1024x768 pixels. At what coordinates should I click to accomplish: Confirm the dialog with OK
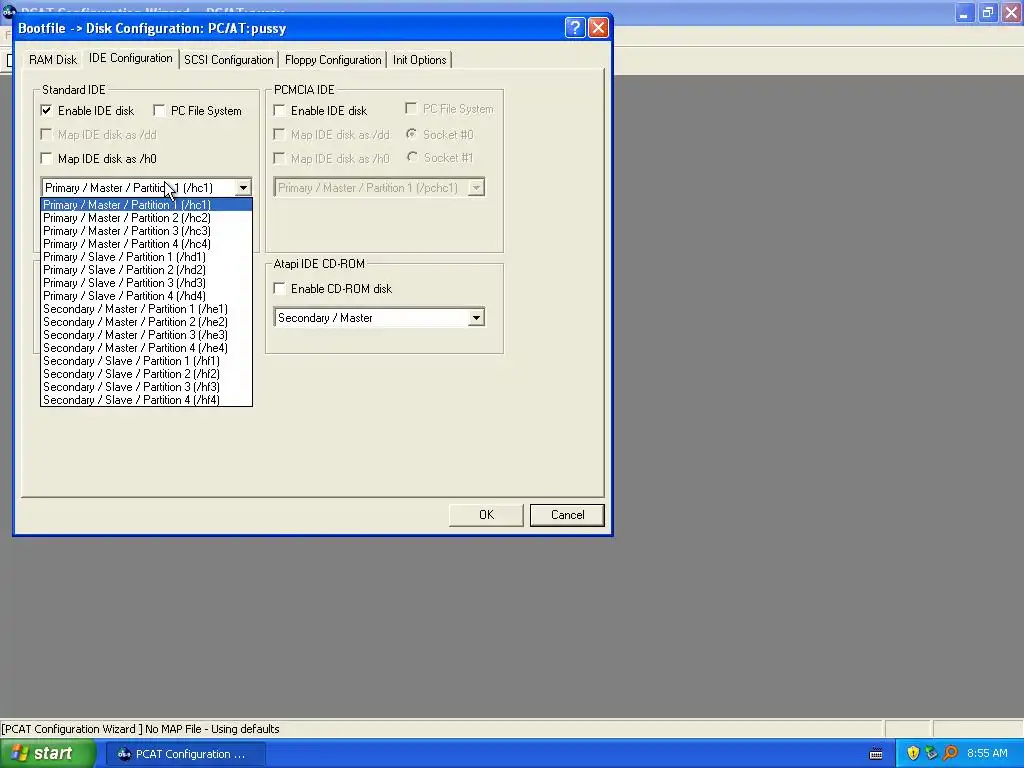pyautogui.click(x=486, y=515)
